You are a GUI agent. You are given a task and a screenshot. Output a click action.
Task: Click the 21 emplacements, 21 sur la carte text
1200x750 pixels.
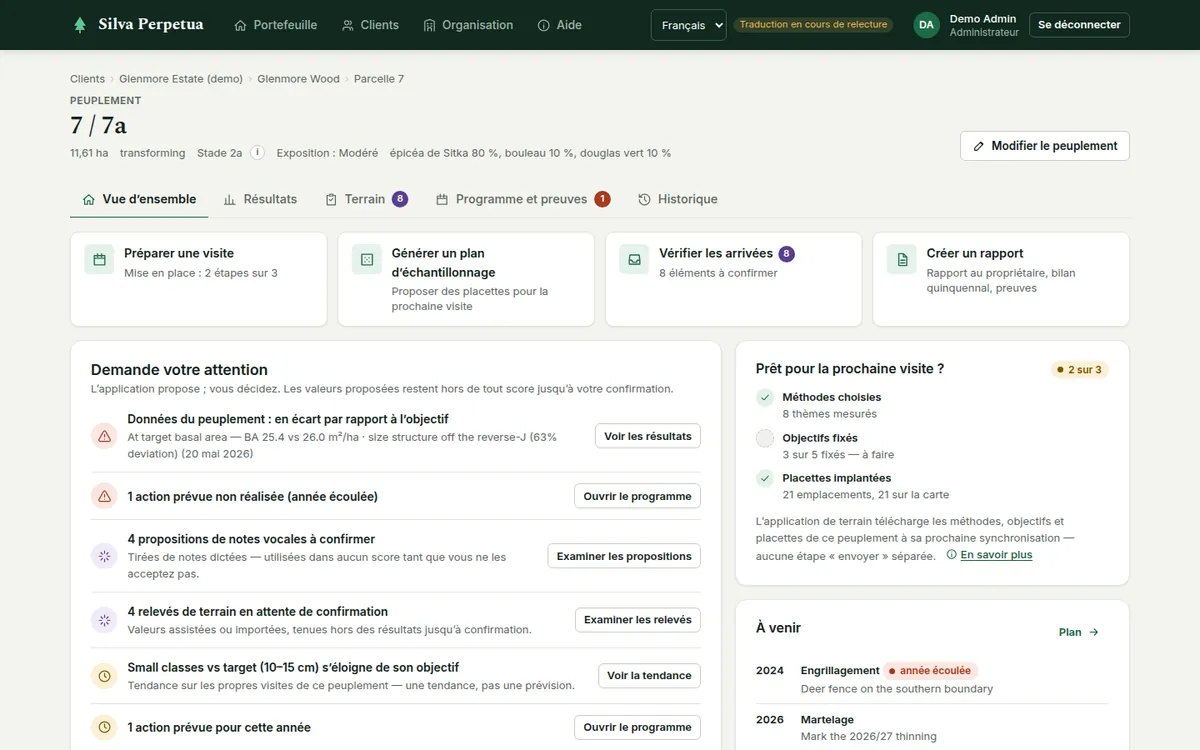(866, 495)
